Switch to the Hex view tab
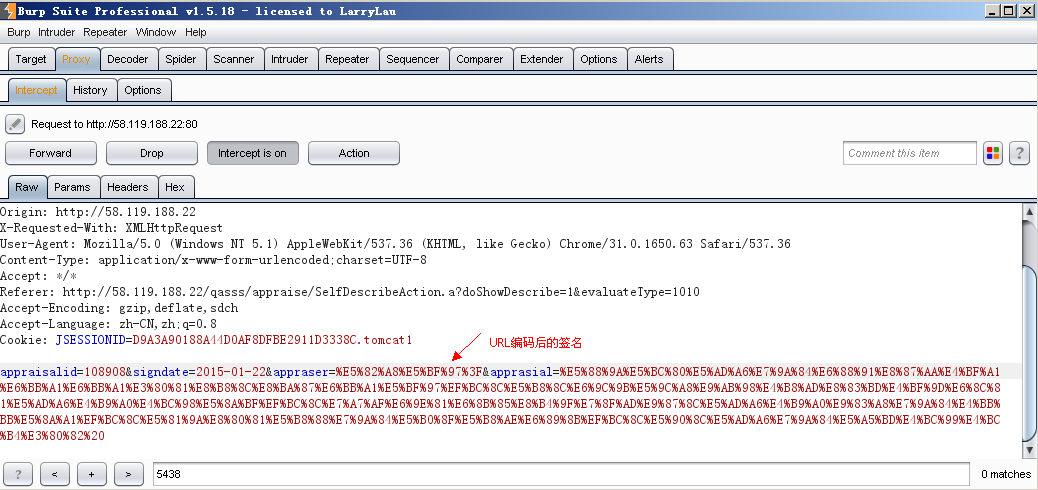 pos(175,187)
